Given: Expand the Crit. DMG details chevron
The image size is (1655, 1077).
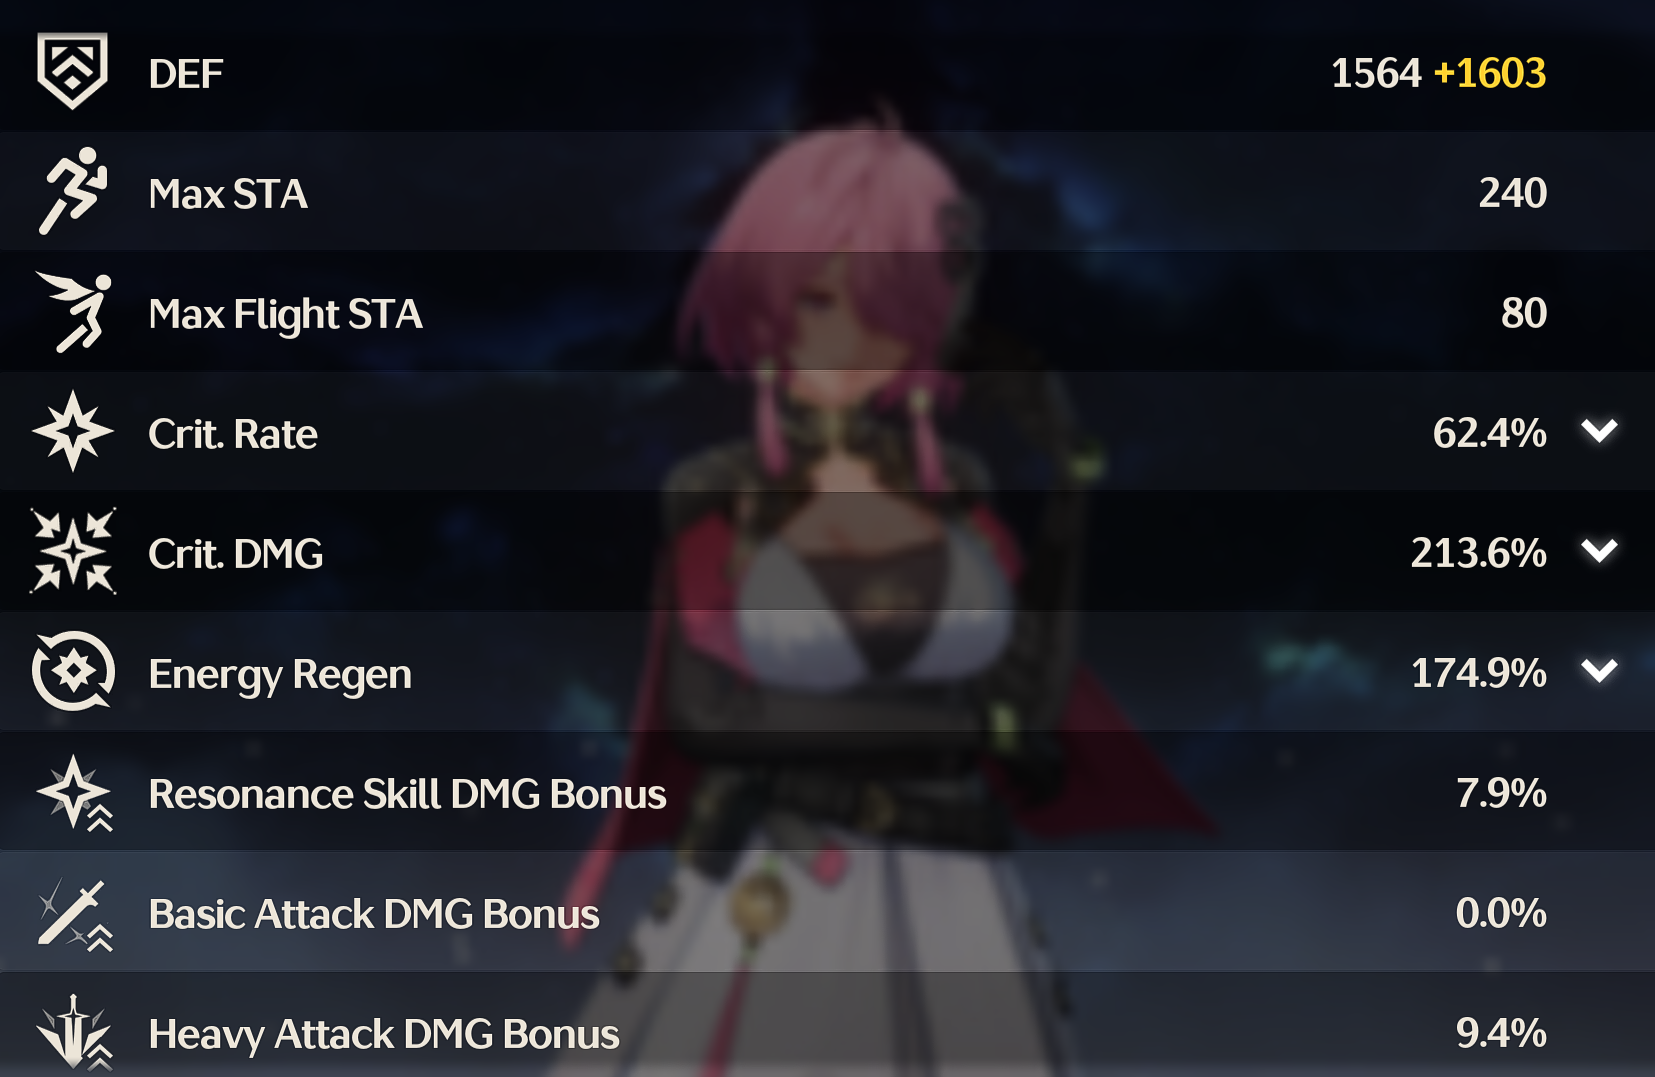Looking at the screenshot, I should point(1600,551).
